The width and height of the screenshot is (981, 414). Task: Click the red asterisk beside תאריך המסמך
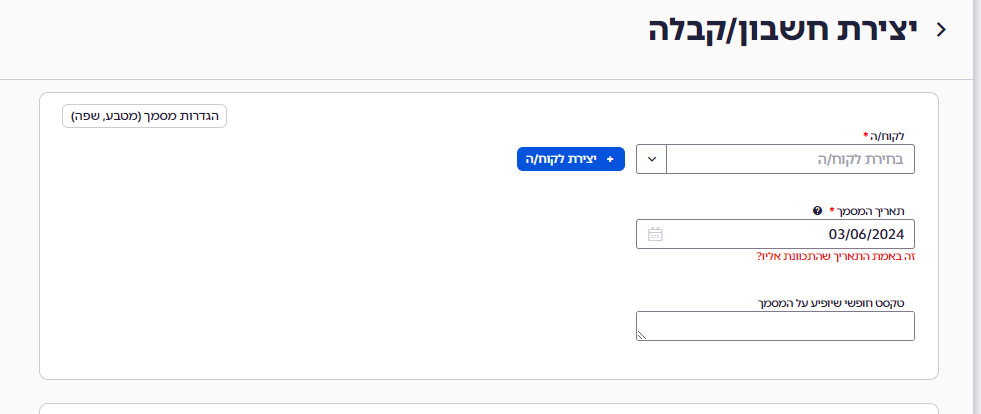pyautogui.click(x=832, y=211)
